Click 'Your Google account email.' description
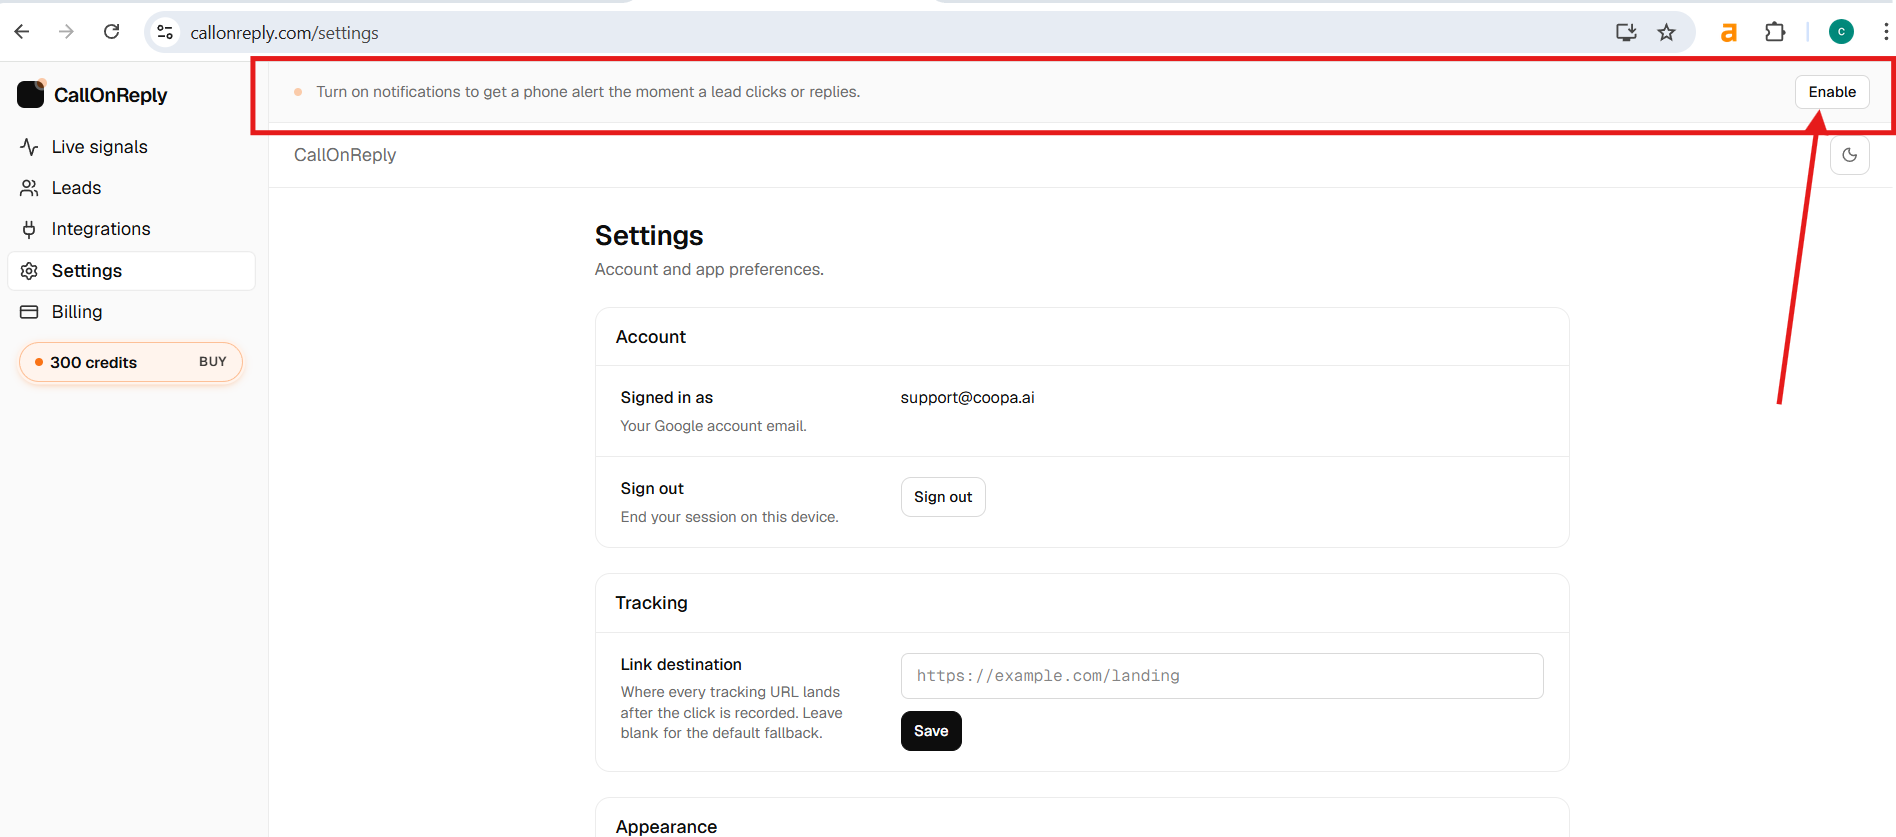 (713, 426)
